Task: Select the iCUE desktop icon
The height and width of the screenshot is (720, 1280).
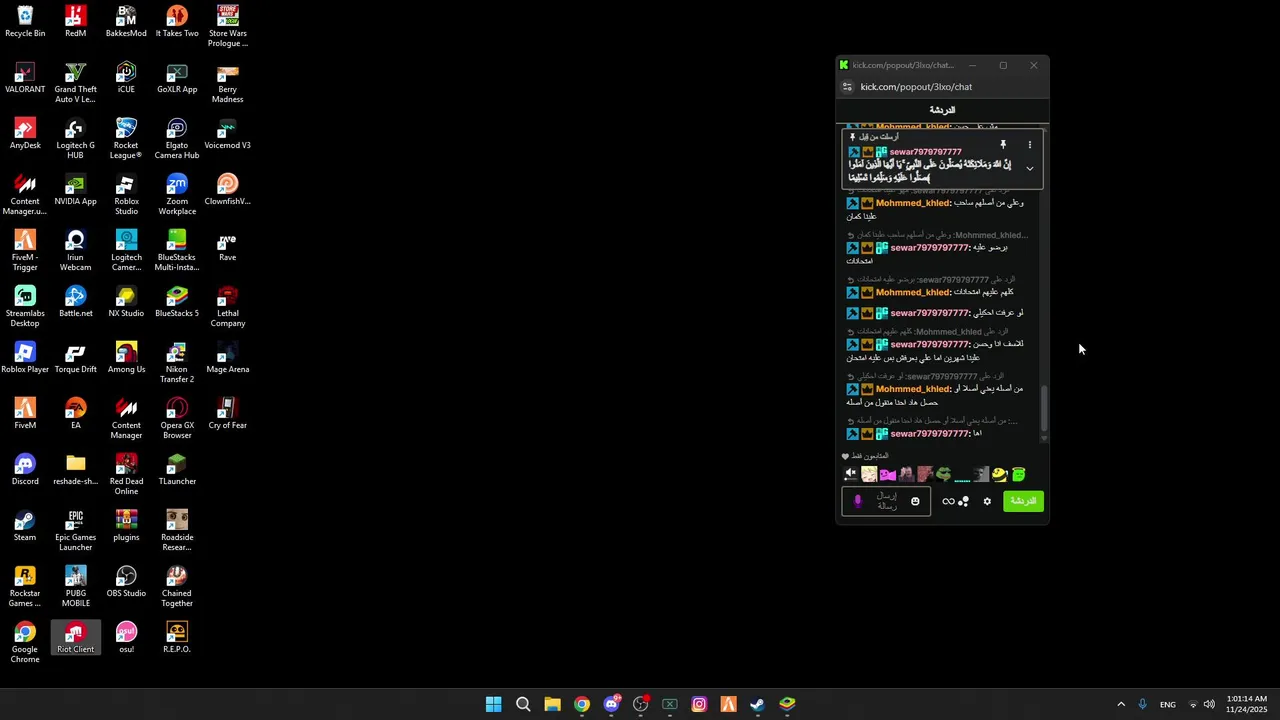Action: point(126,78)
